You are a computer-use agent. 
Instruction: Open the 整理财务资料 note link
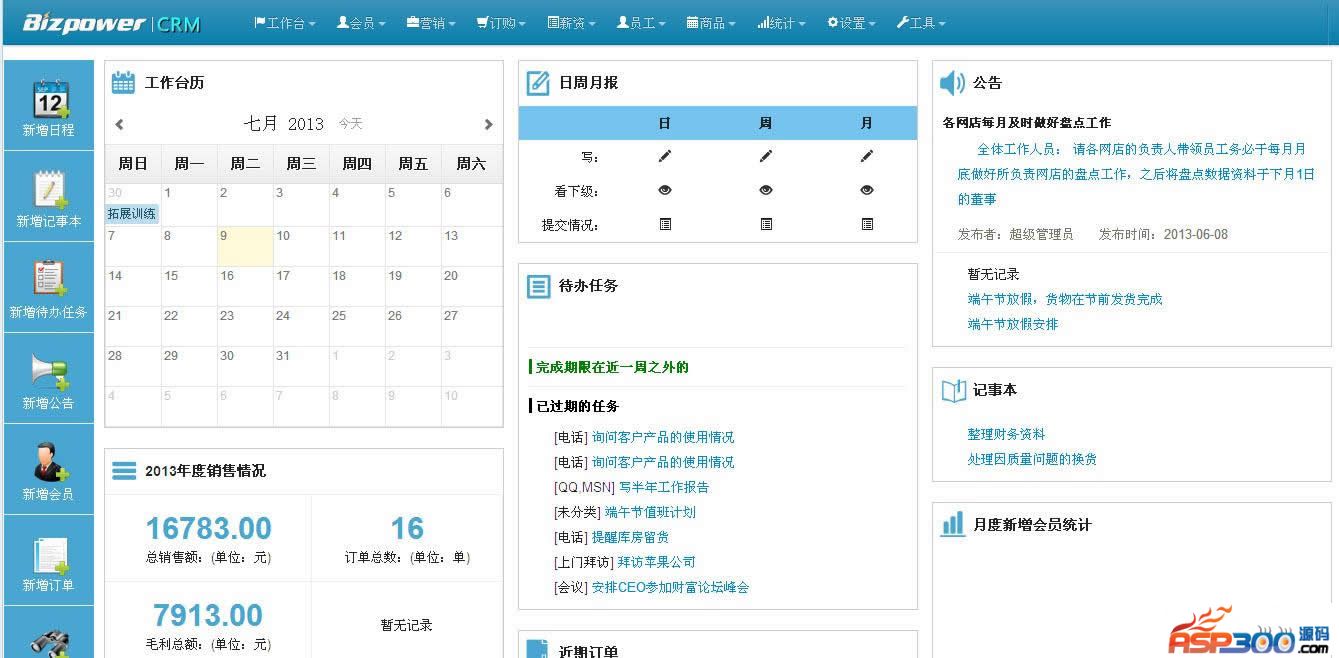(1006, 434)
